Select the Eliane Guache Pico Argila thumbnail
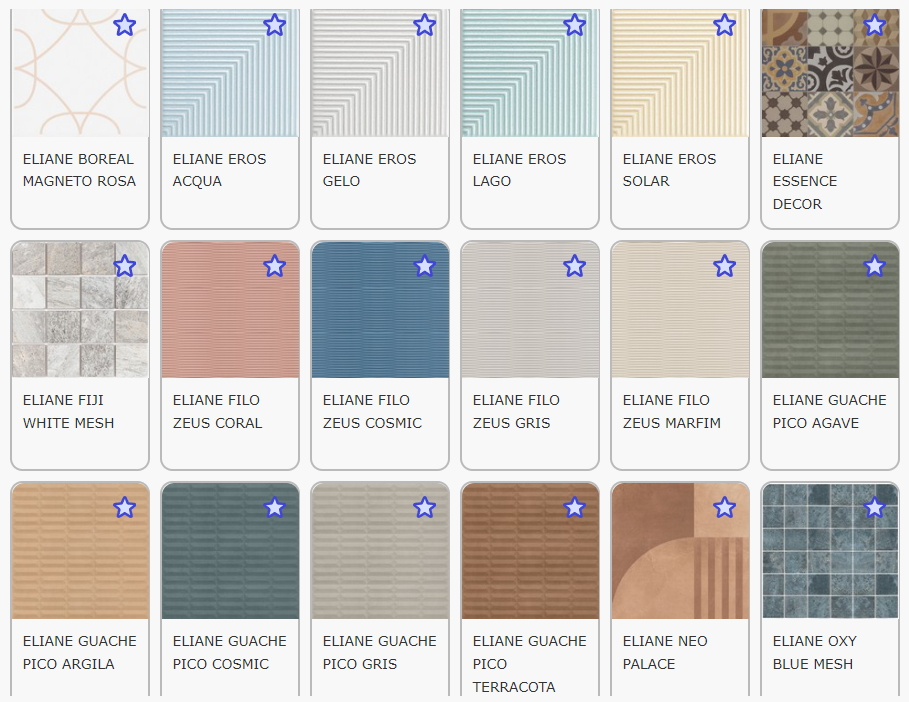 (80, 555)
